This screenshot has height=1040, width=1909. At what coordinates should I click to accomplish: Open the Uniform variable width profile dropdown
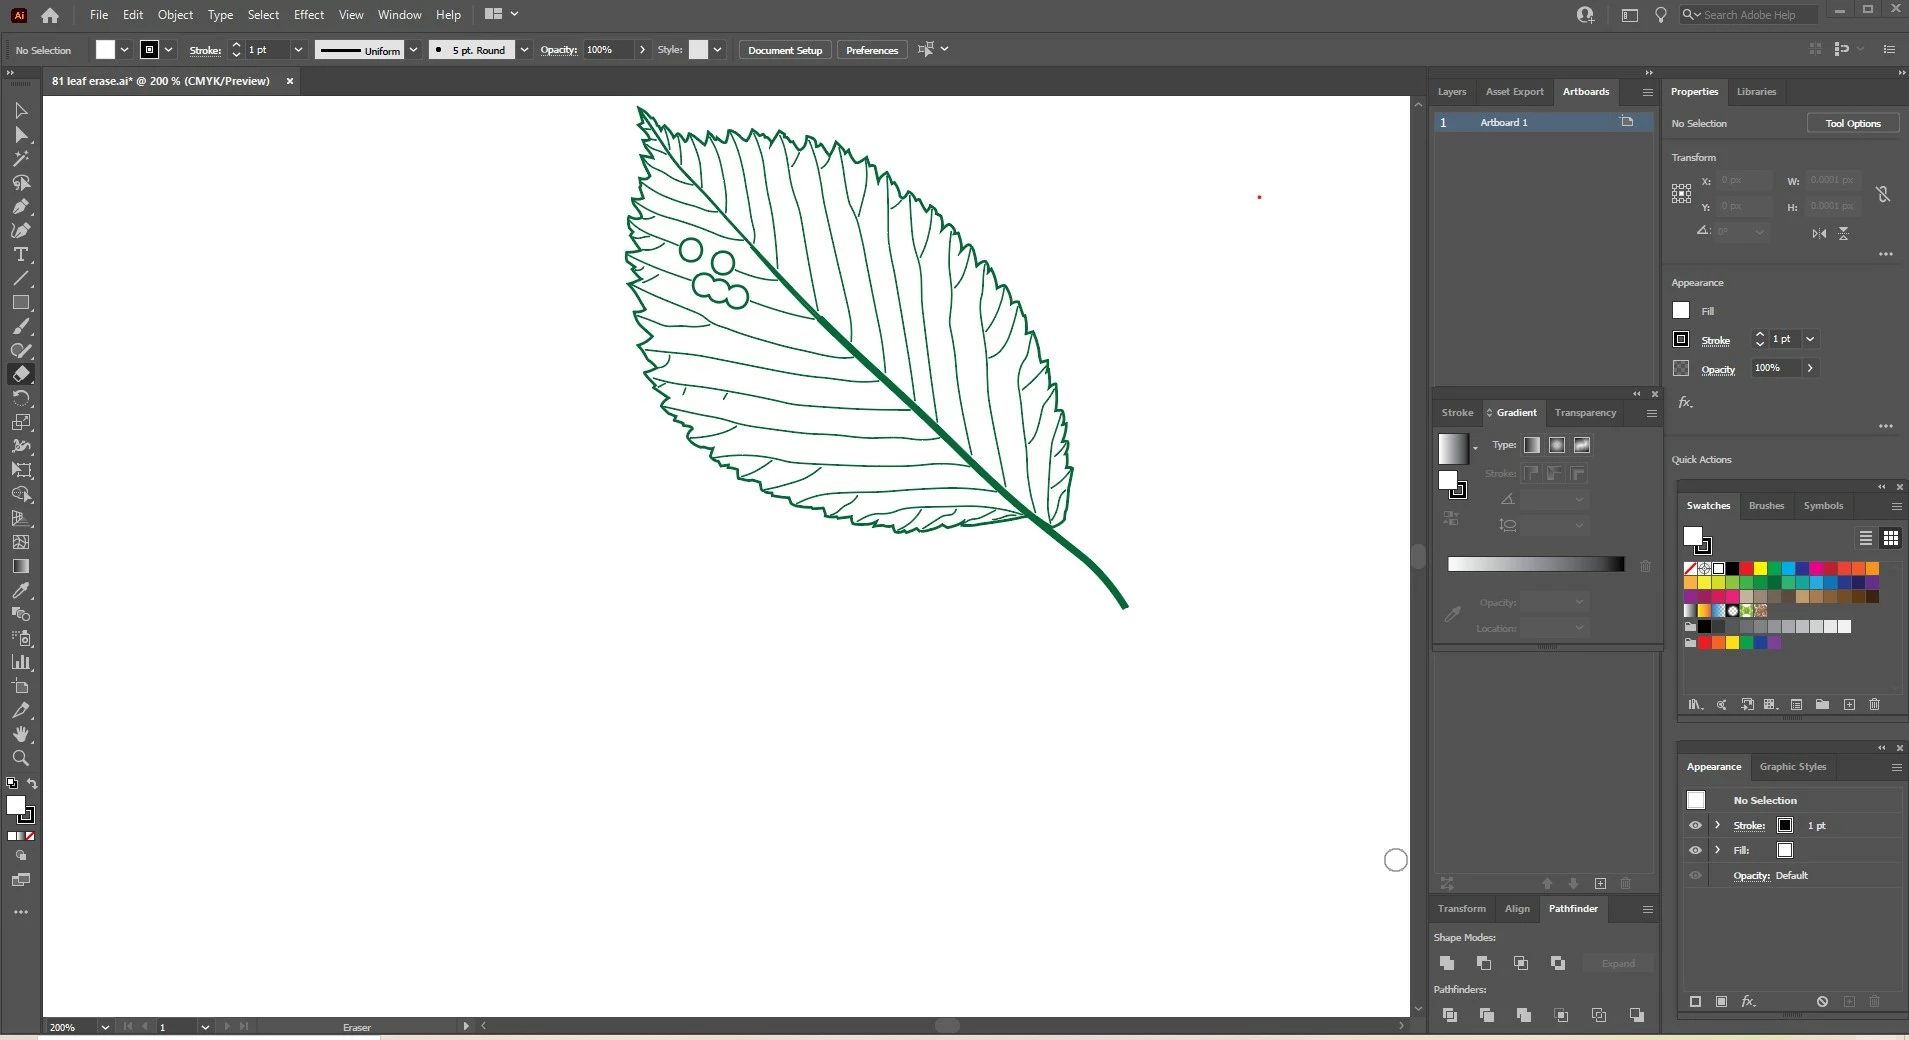413,50
